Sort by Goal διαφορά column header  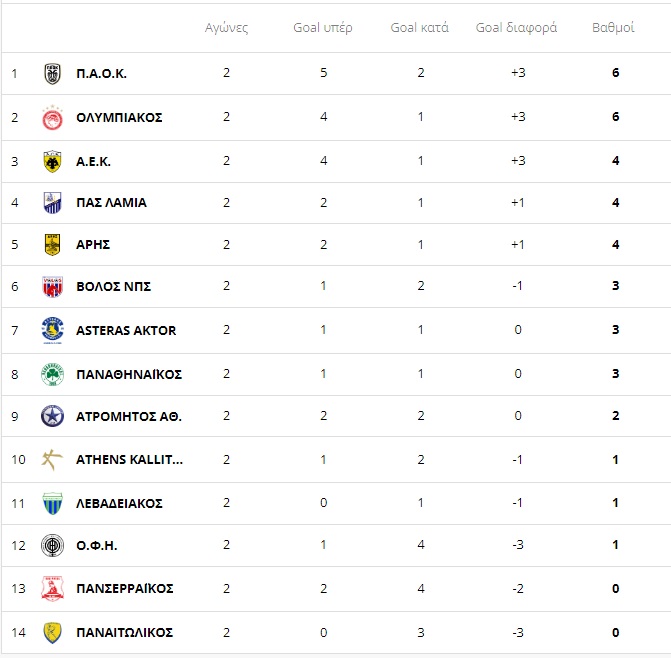tap(516, 28)
